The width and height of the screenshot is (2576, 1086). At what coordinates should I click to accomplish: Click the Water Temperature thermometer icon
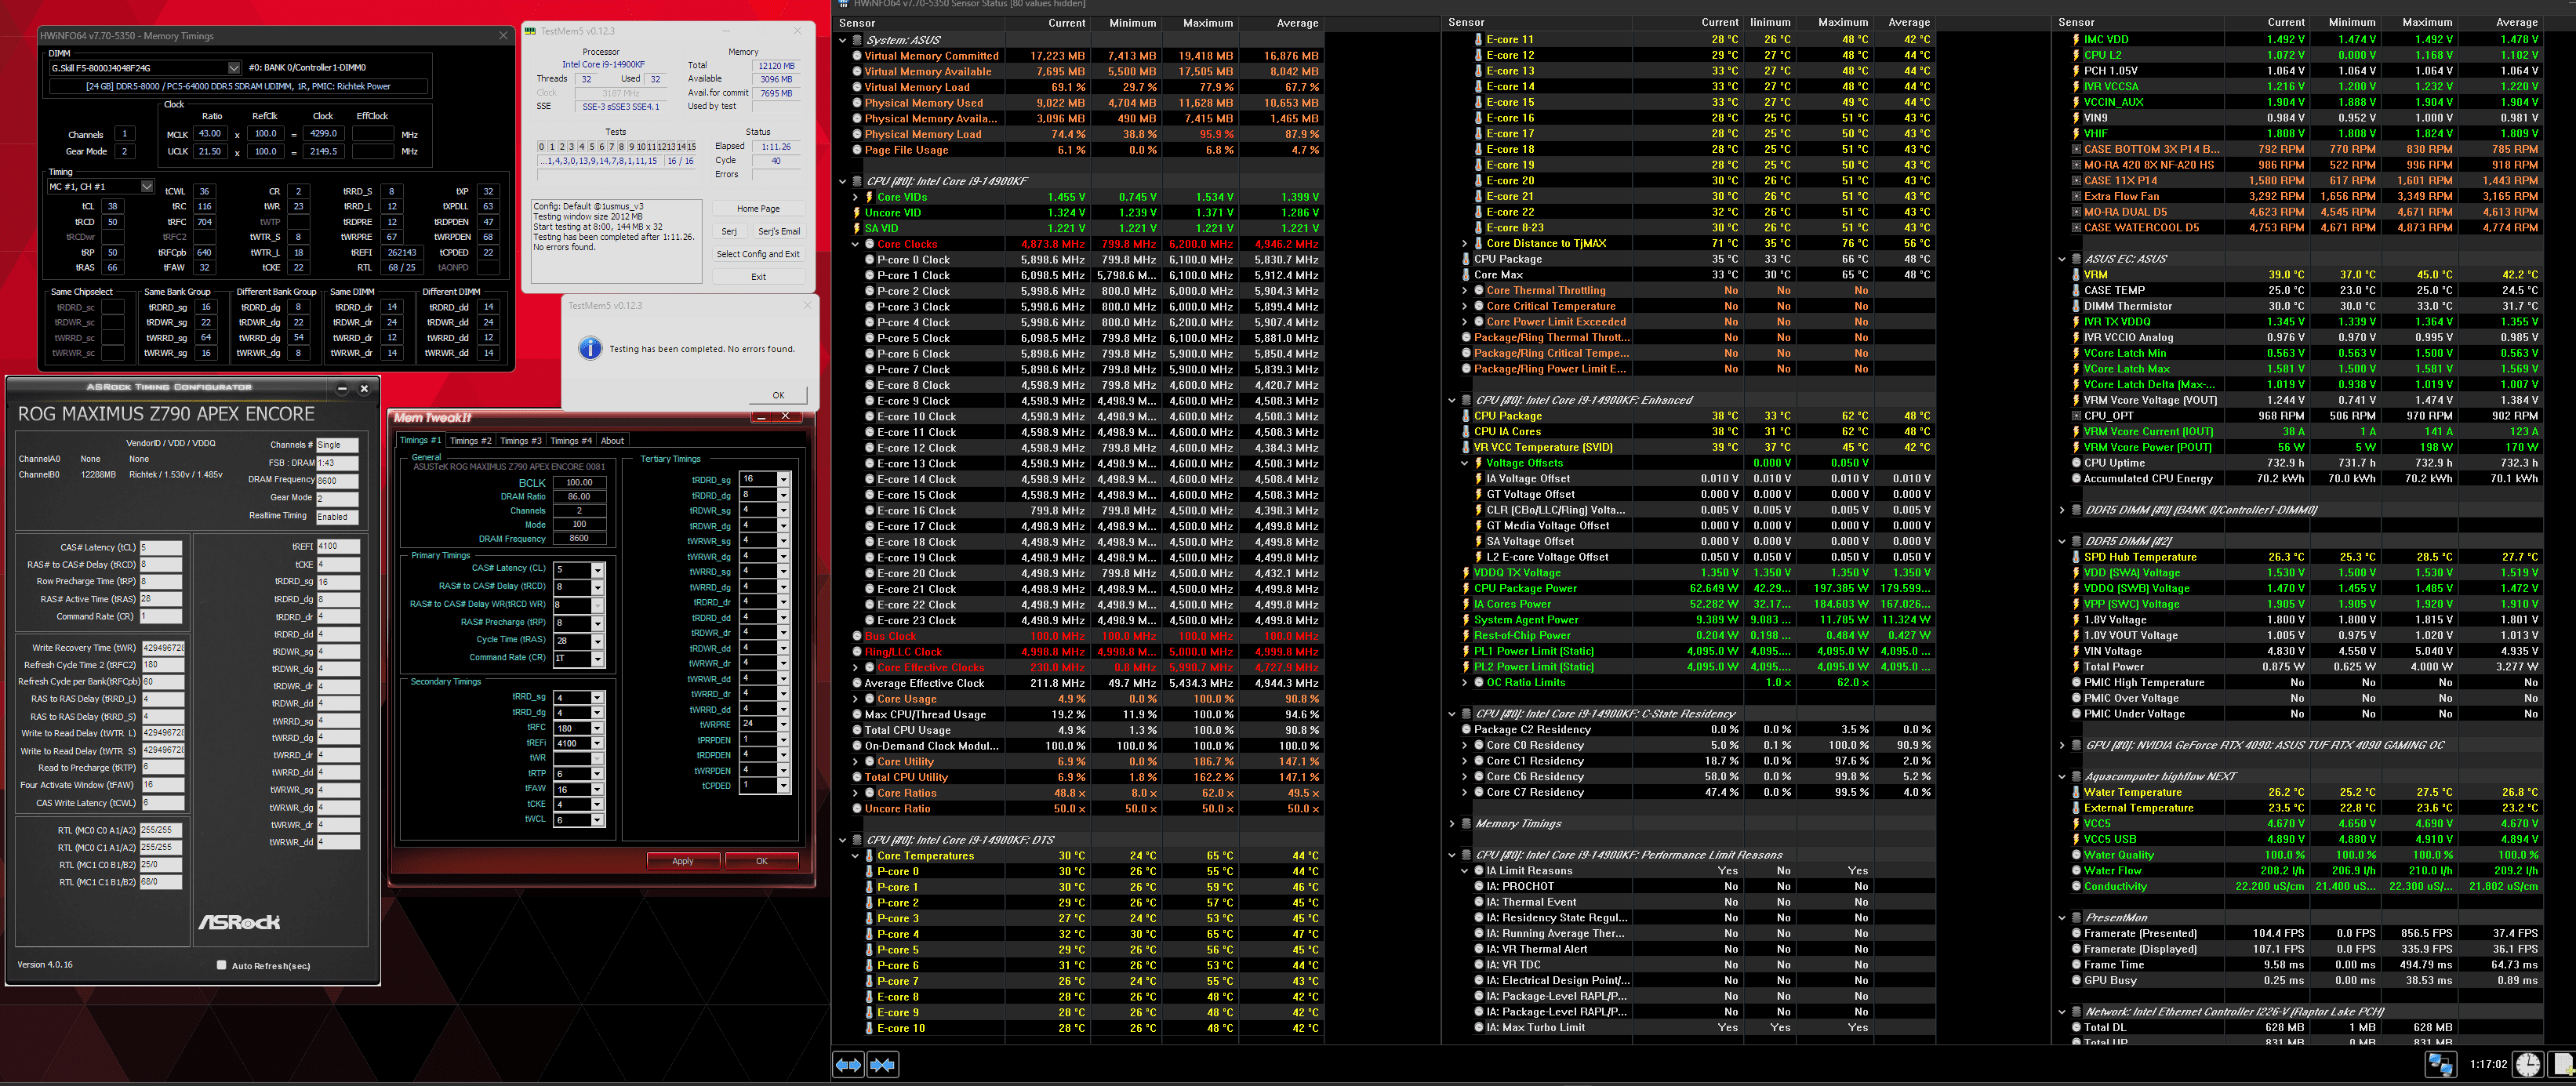click(2076, 792)
